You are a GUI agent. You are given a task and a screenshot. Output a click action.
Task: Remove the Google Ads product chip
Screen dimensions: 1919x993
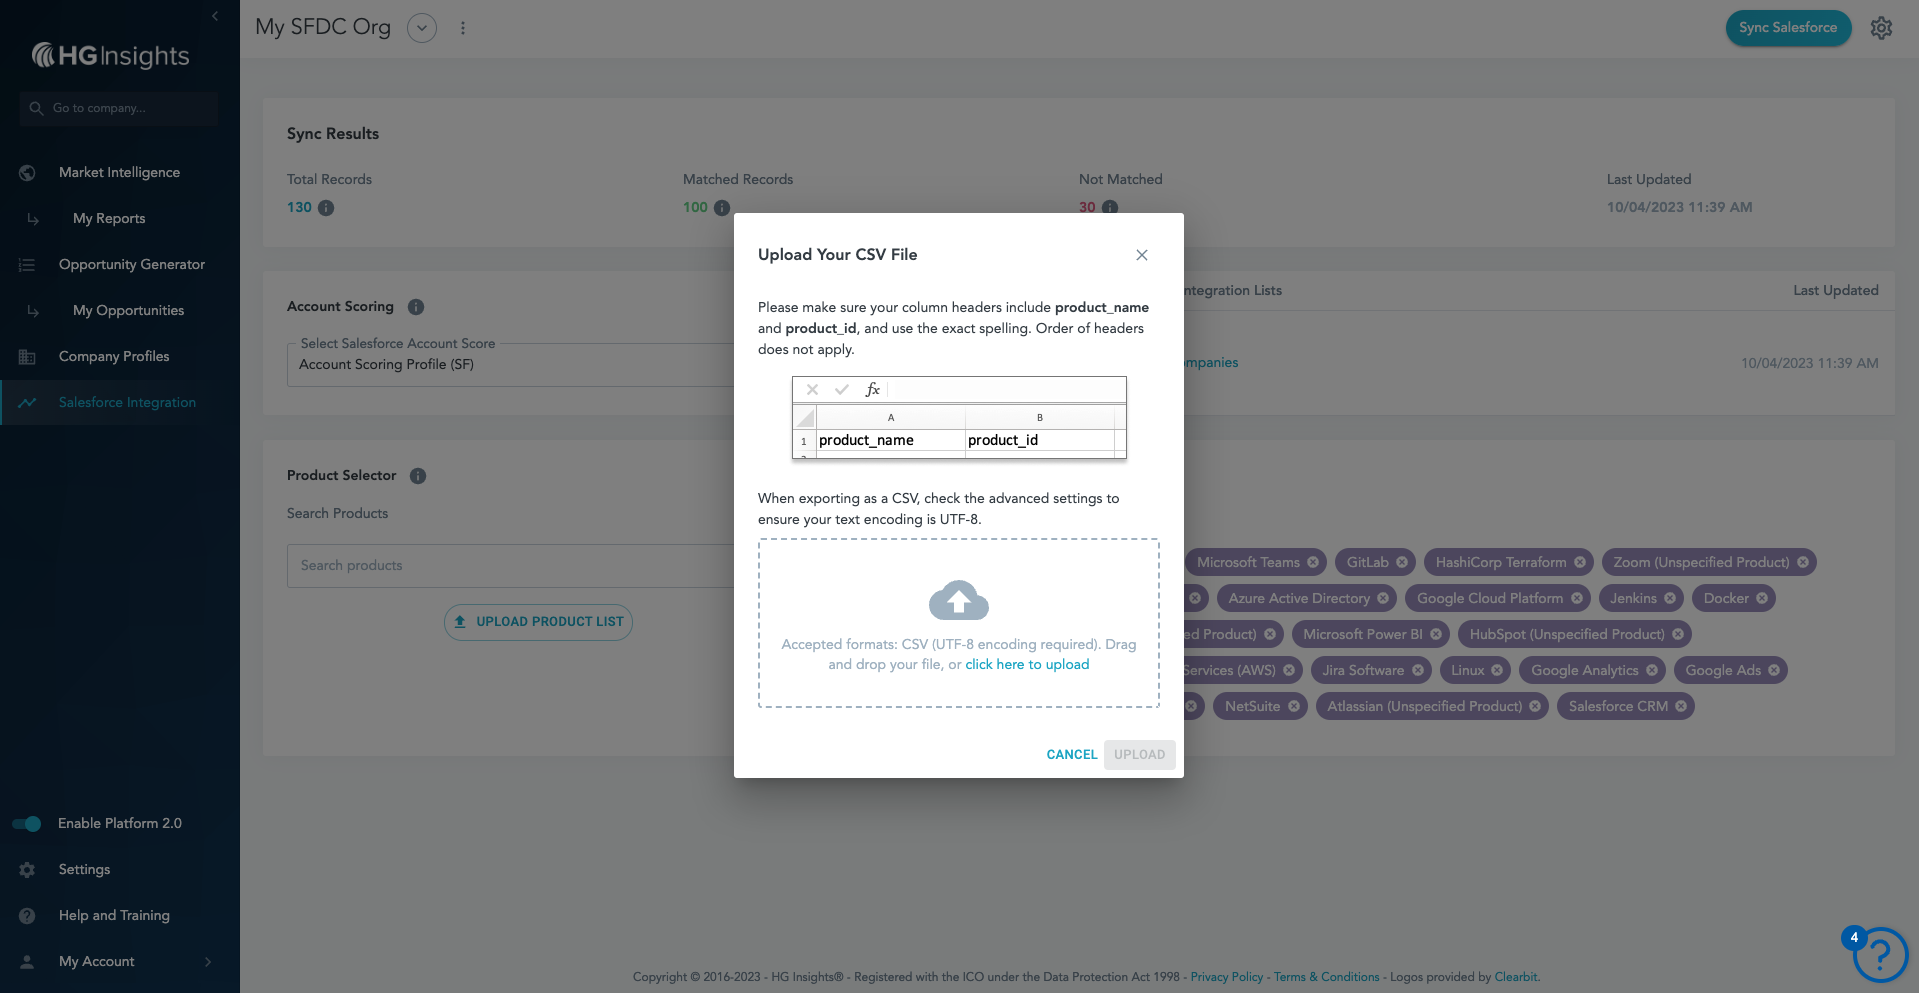[1774, 670]
